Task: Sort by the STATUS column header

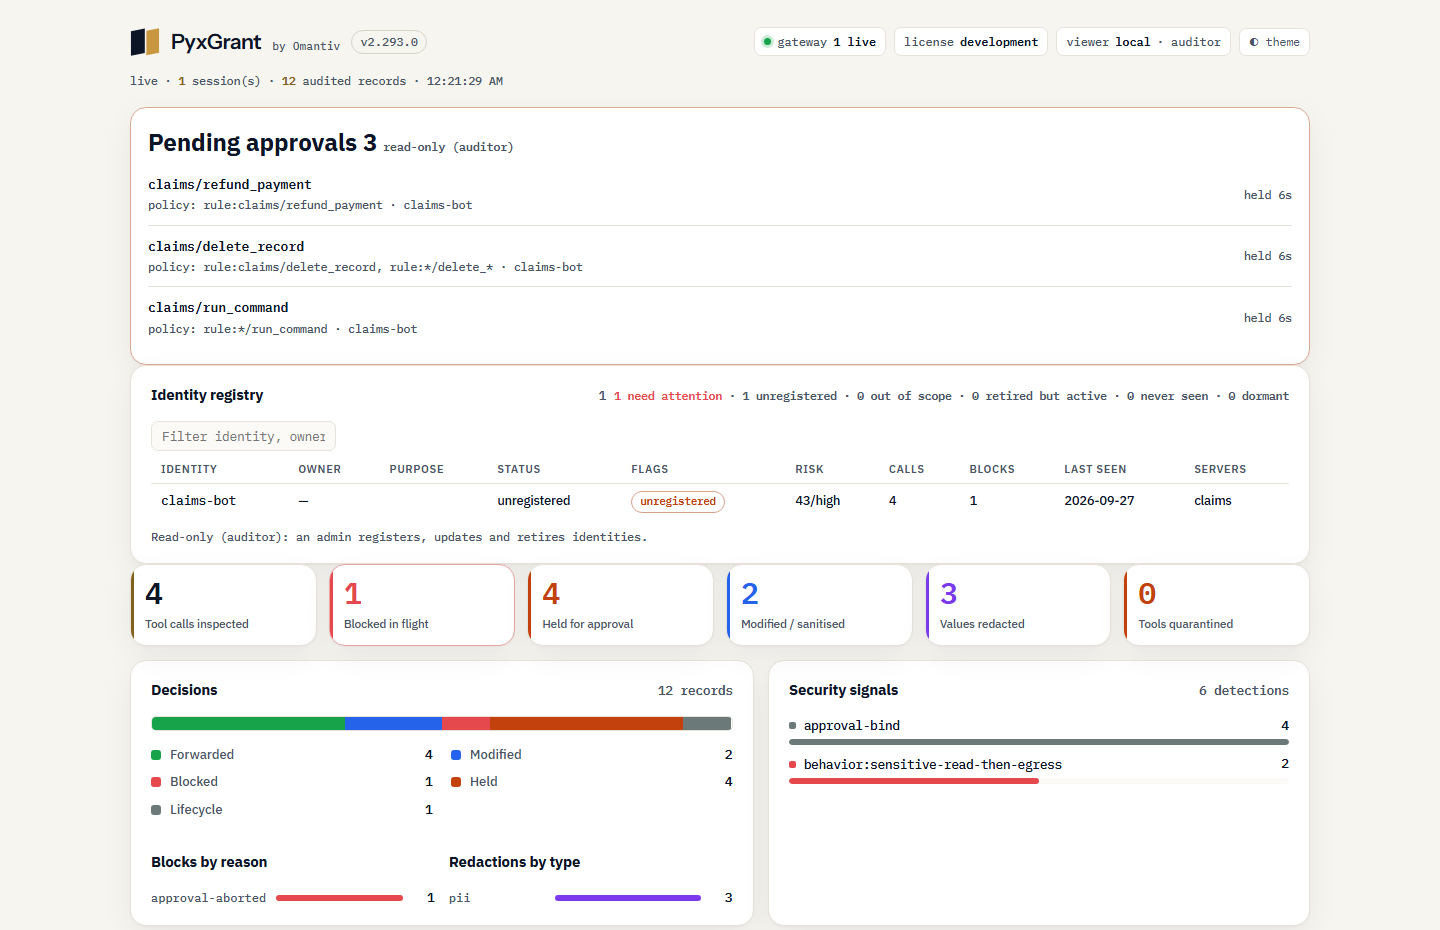Action: tap(518, 469)
